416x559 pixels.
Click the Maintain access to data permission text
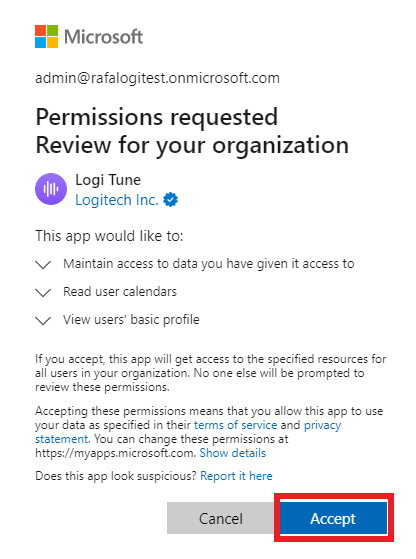(209, 264)
